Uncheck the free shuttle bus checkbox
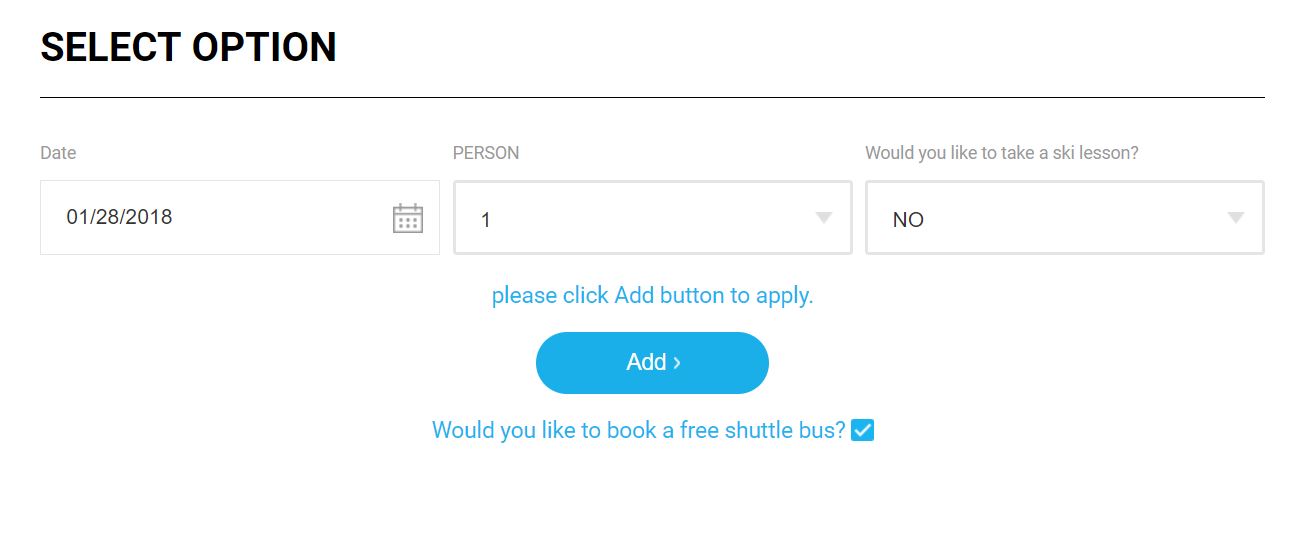Image resolution: width=1292 pixels, height=536 pixels. [x=862, y=430]
